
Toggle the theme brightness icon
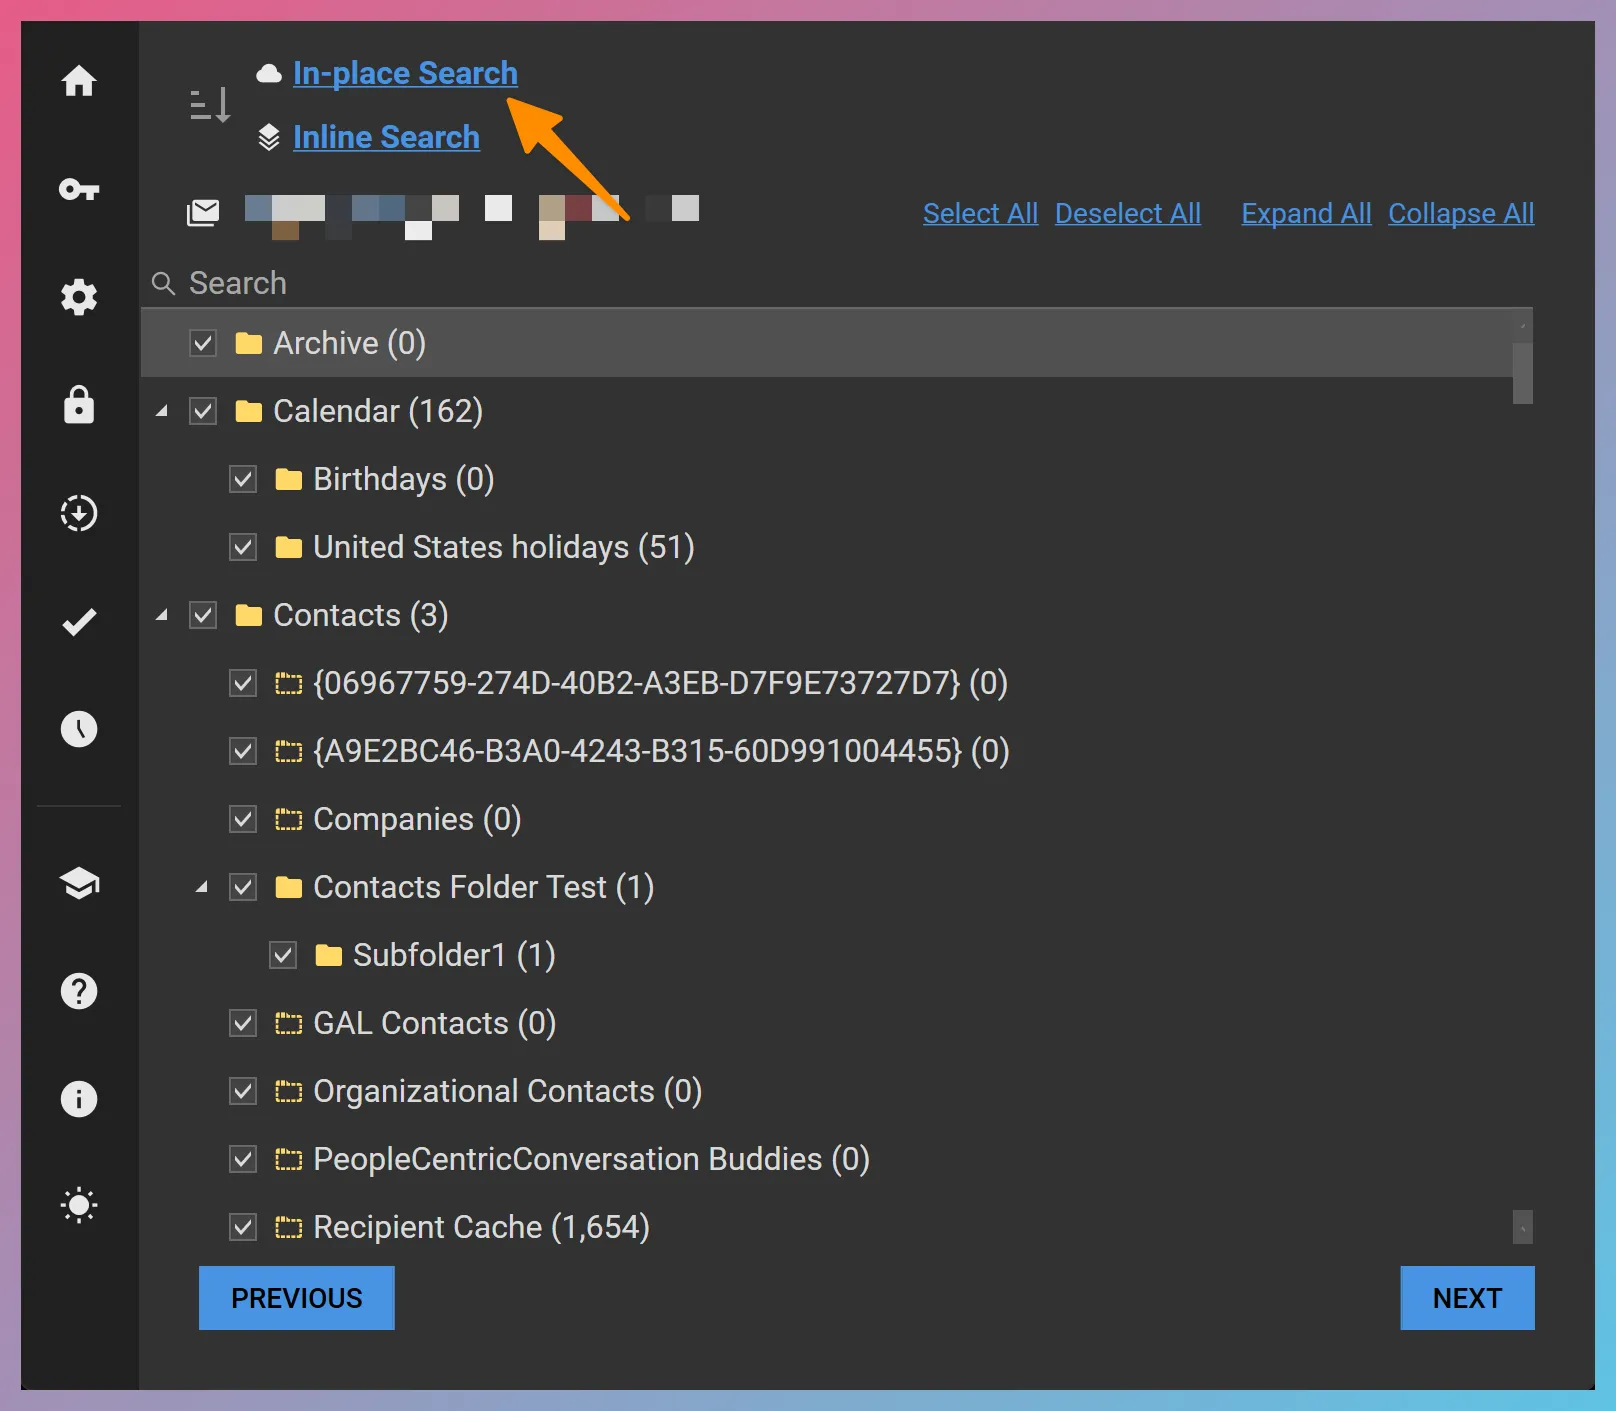point(79,1205)
